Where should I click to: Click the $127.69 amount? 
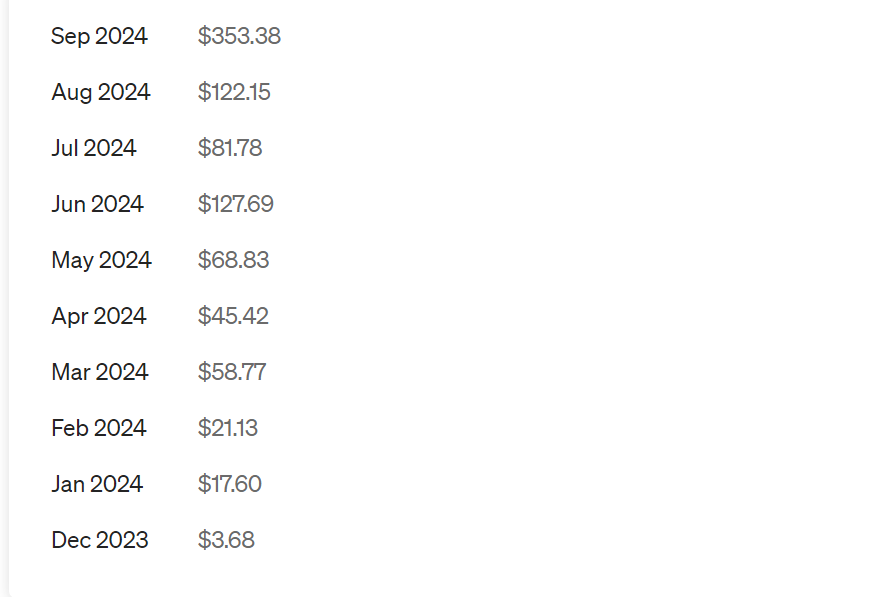[235, 204]
